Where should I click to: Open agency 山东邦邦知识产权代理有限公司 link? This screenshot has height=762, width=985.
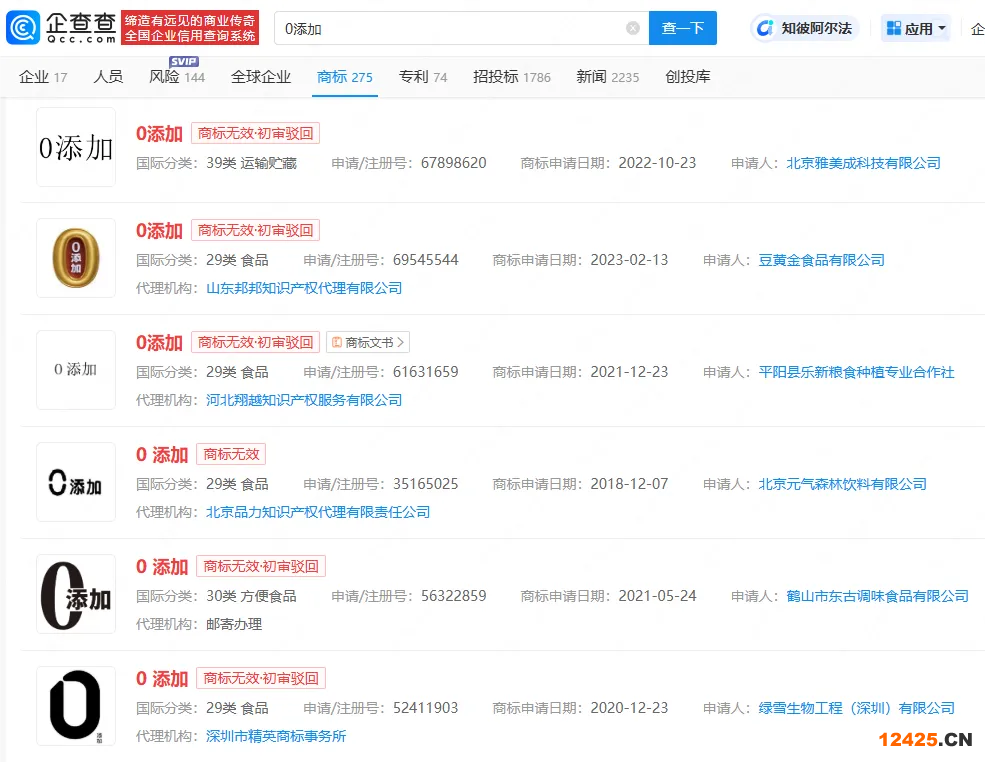pyautogui.click(x=304, y=288)
